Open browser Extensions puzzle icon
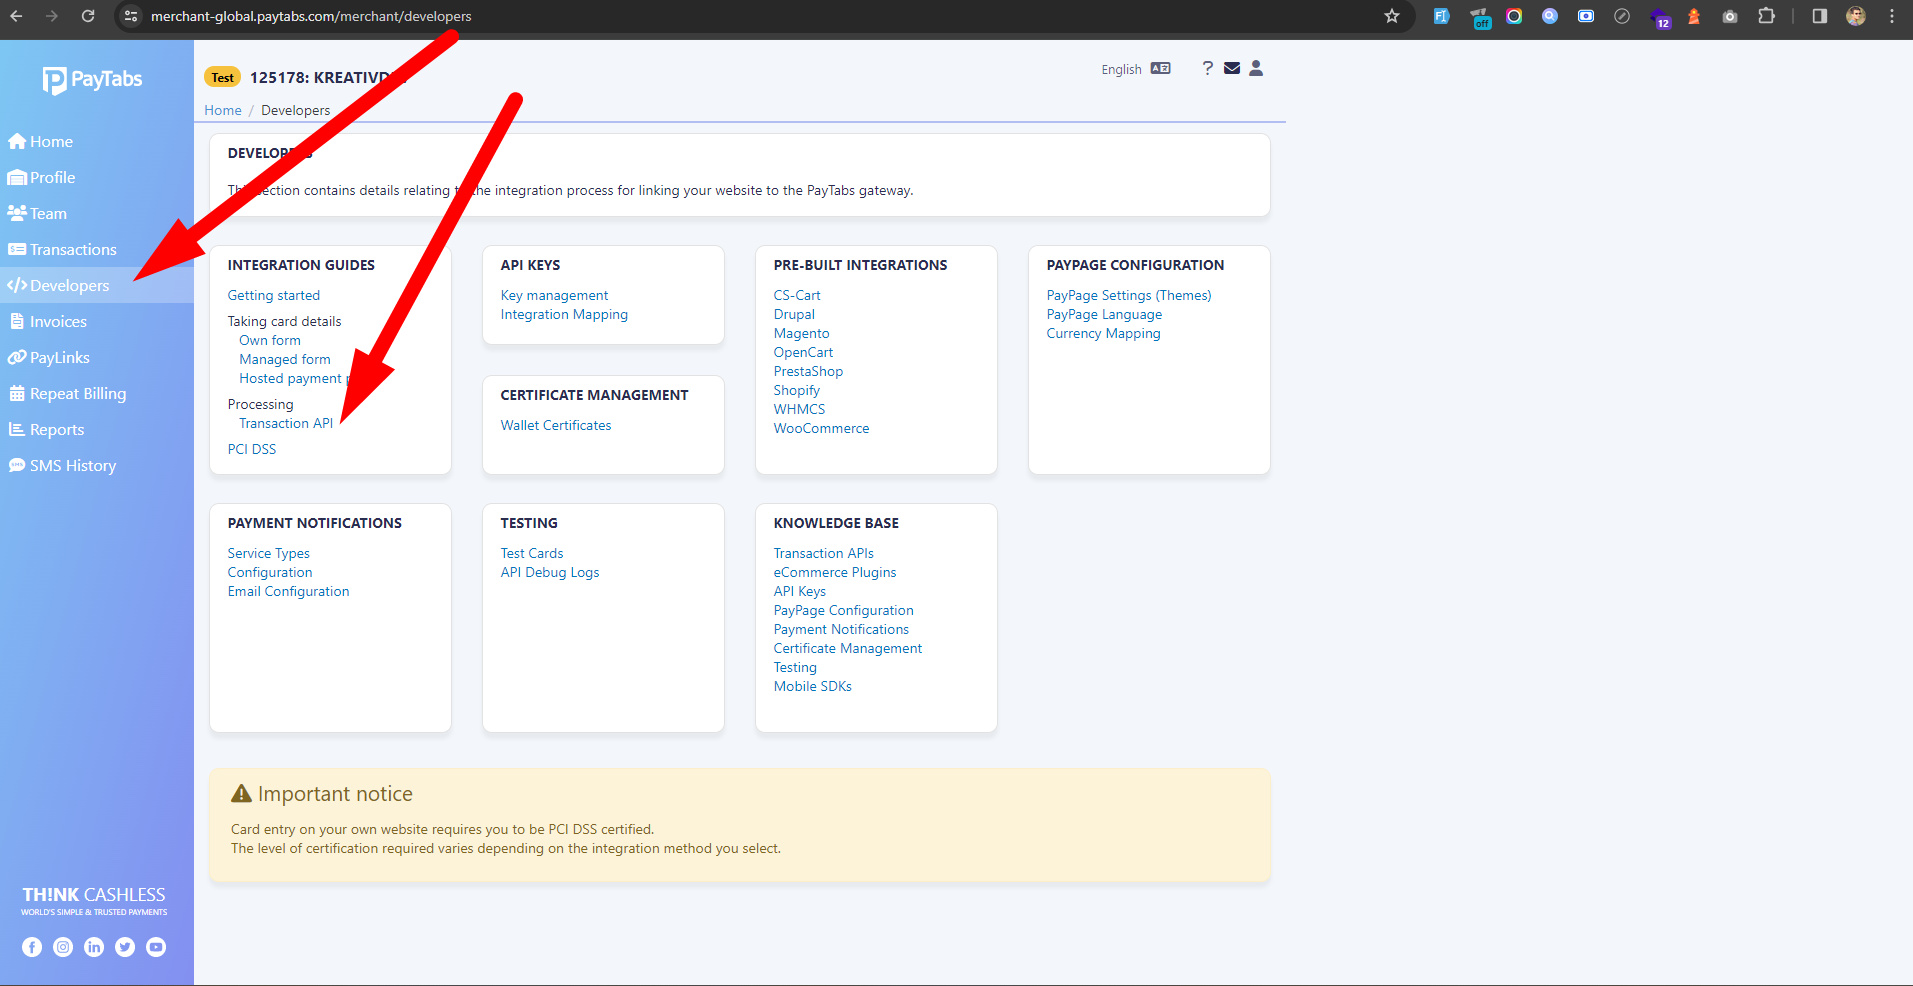The height and width of the screenshot is (986, 1913). [x=1767, y=16]
